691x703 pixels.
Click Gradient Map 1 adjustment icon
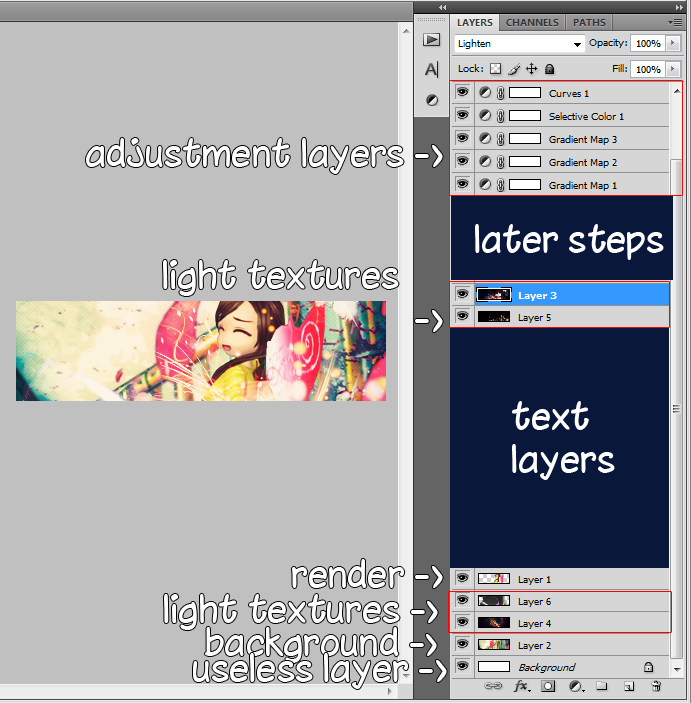485,184
